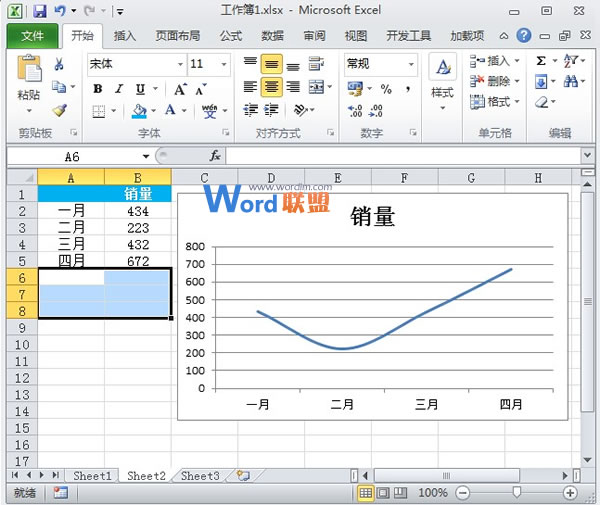Screen dimensions: 600x505
Task: Click the Paste clipboard icon
Action: click(29, 69)
